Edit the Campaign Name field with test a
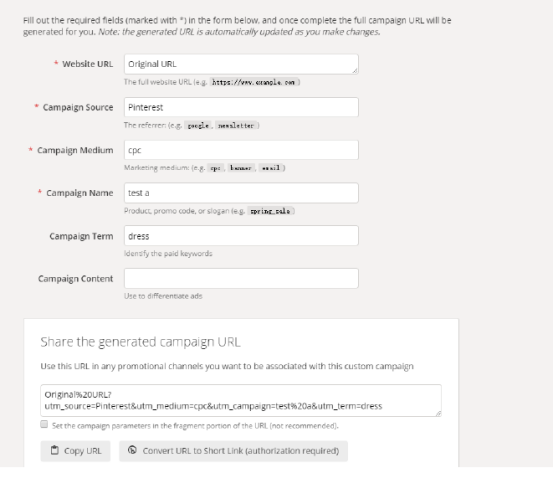This screenshot has height=478, width=554. pyautogui.click(x=241, y=193)
